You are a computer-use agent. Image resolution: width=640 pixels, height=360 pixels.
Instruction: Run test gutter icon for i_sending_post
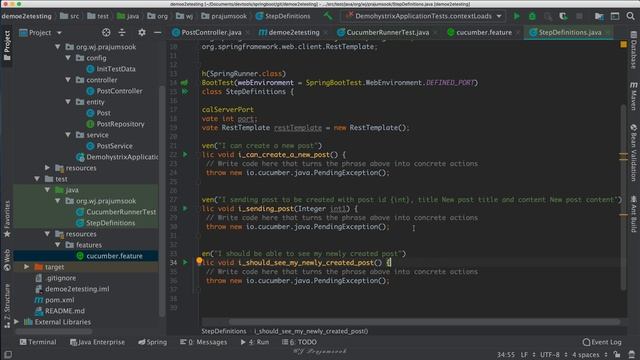185,208
